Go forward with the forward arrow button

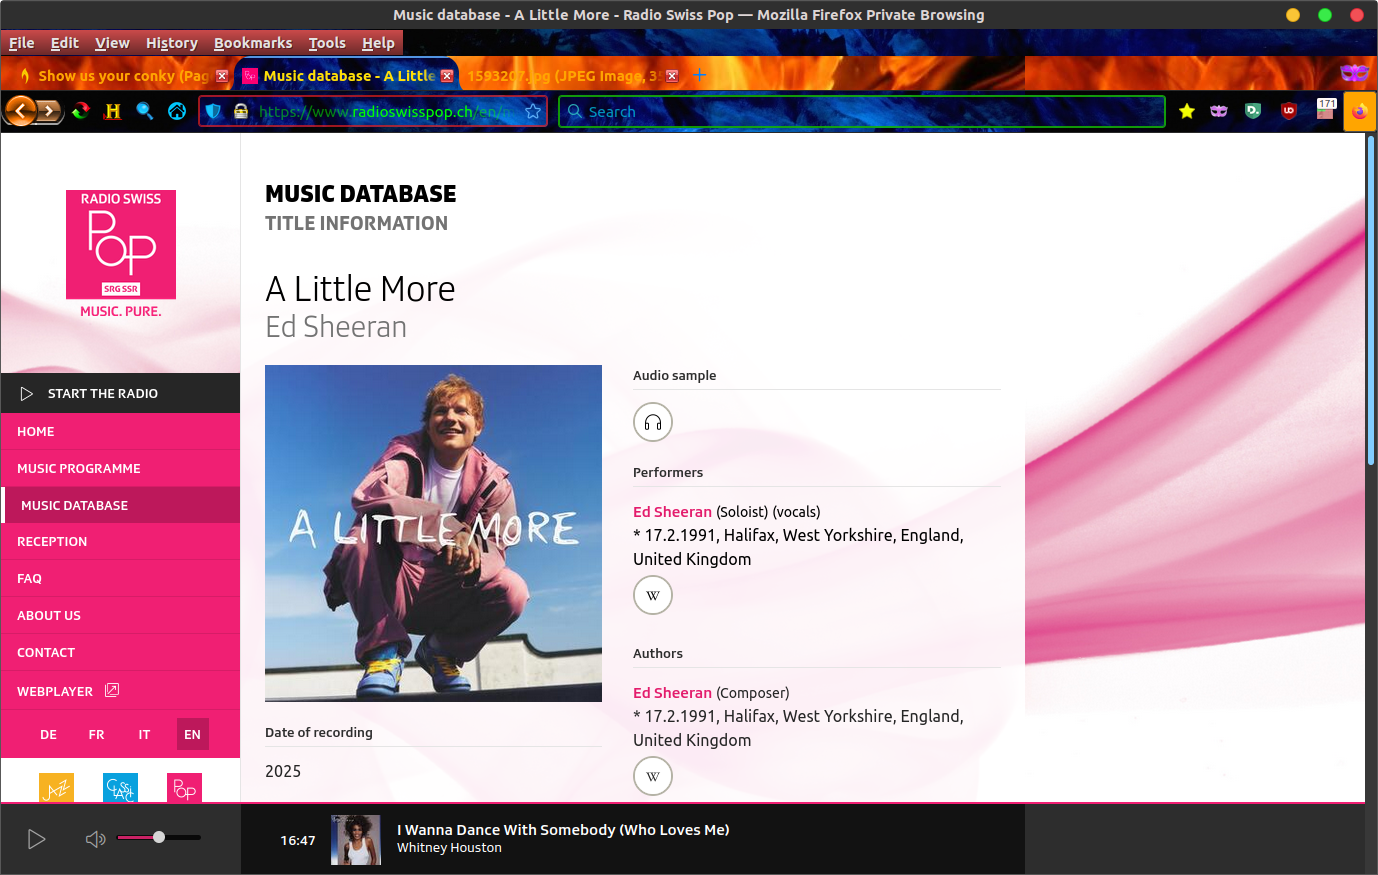coord(48,111)
